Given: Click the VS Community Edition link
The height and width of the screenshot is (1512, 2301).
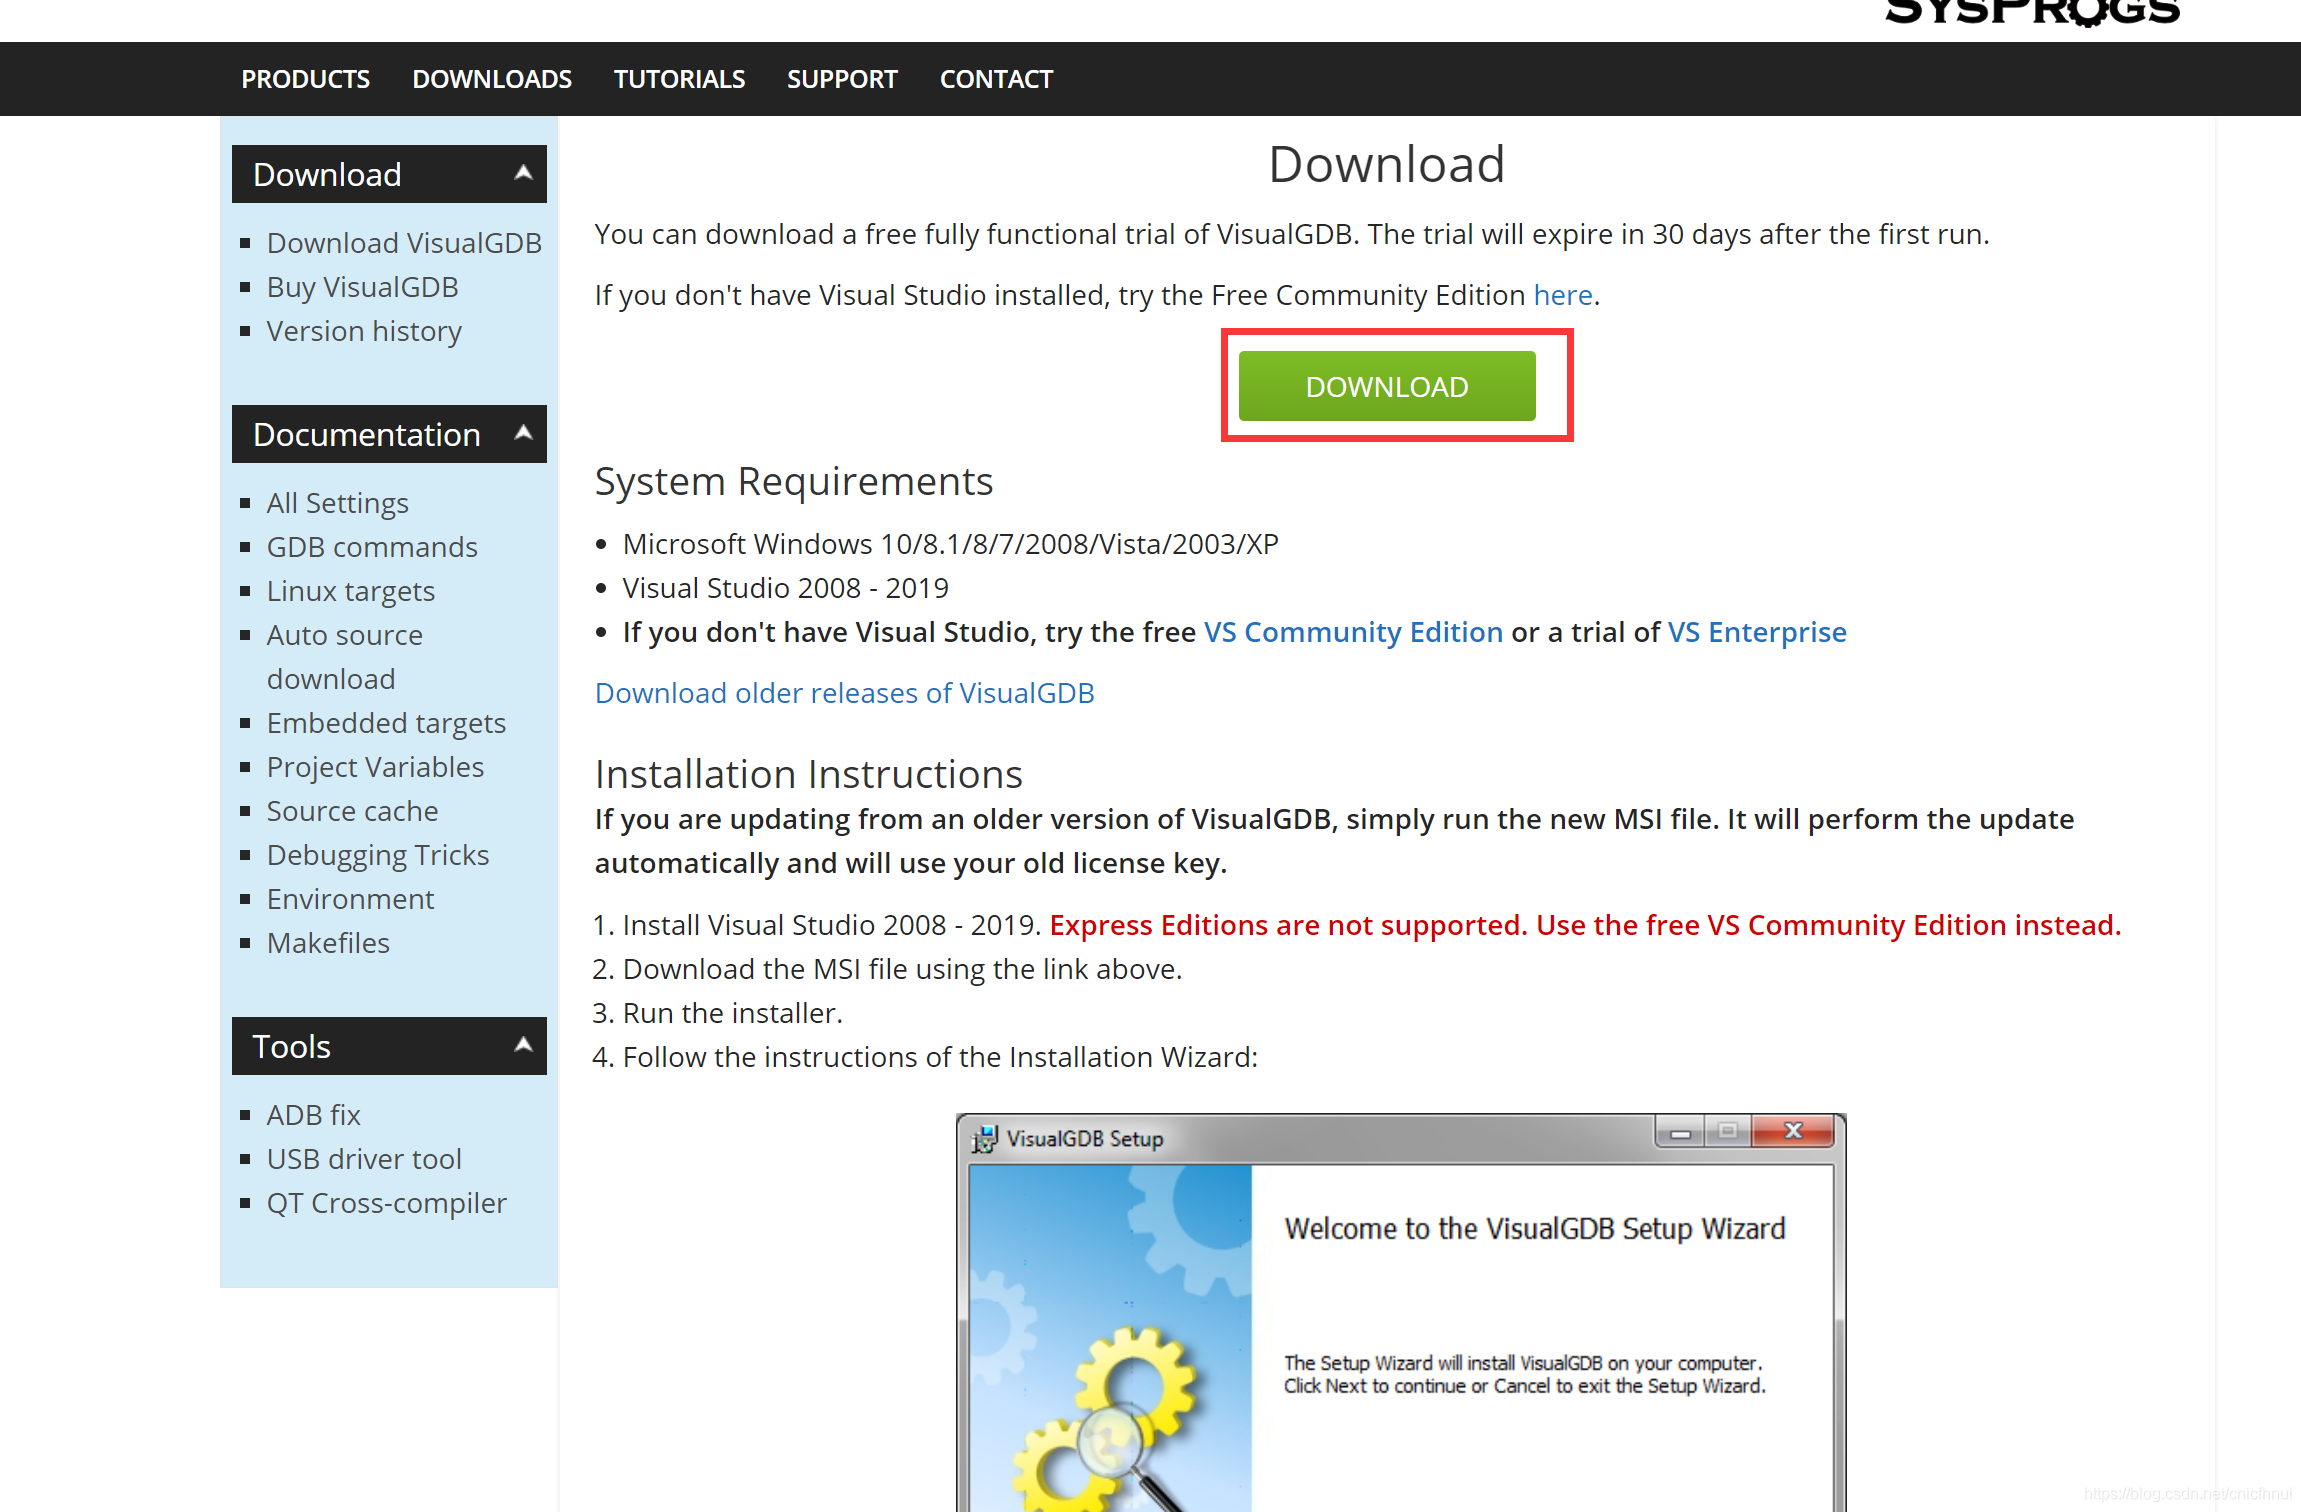Looking at the screenshot, I should click(x=1352, y=631).
